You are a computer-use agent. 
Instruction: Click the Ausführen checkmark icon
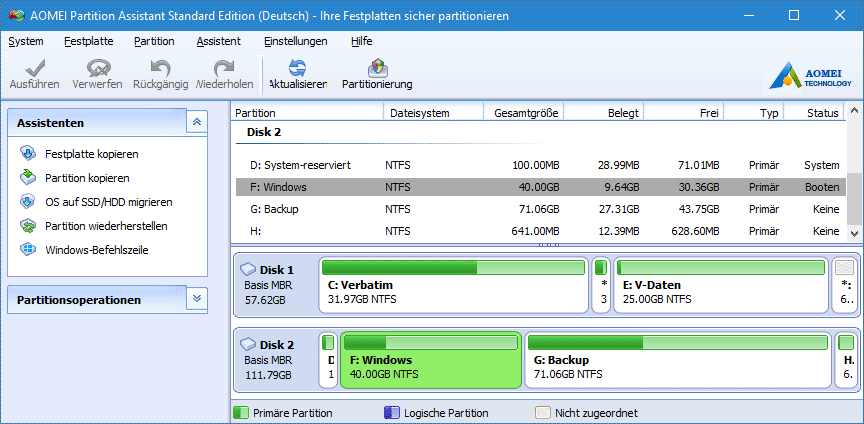[34, 68]
